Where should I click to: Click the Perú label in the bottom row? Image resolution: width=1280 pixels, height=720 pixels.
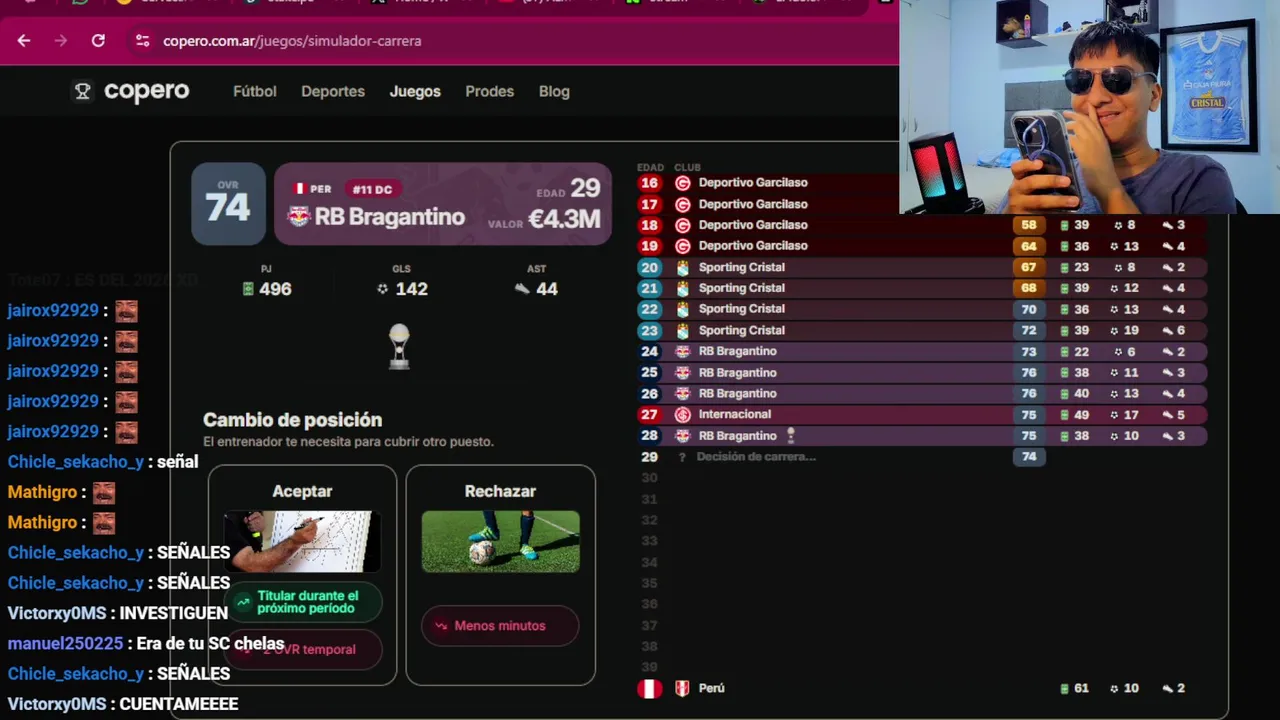pyautogui.click(x=712, y=688)
